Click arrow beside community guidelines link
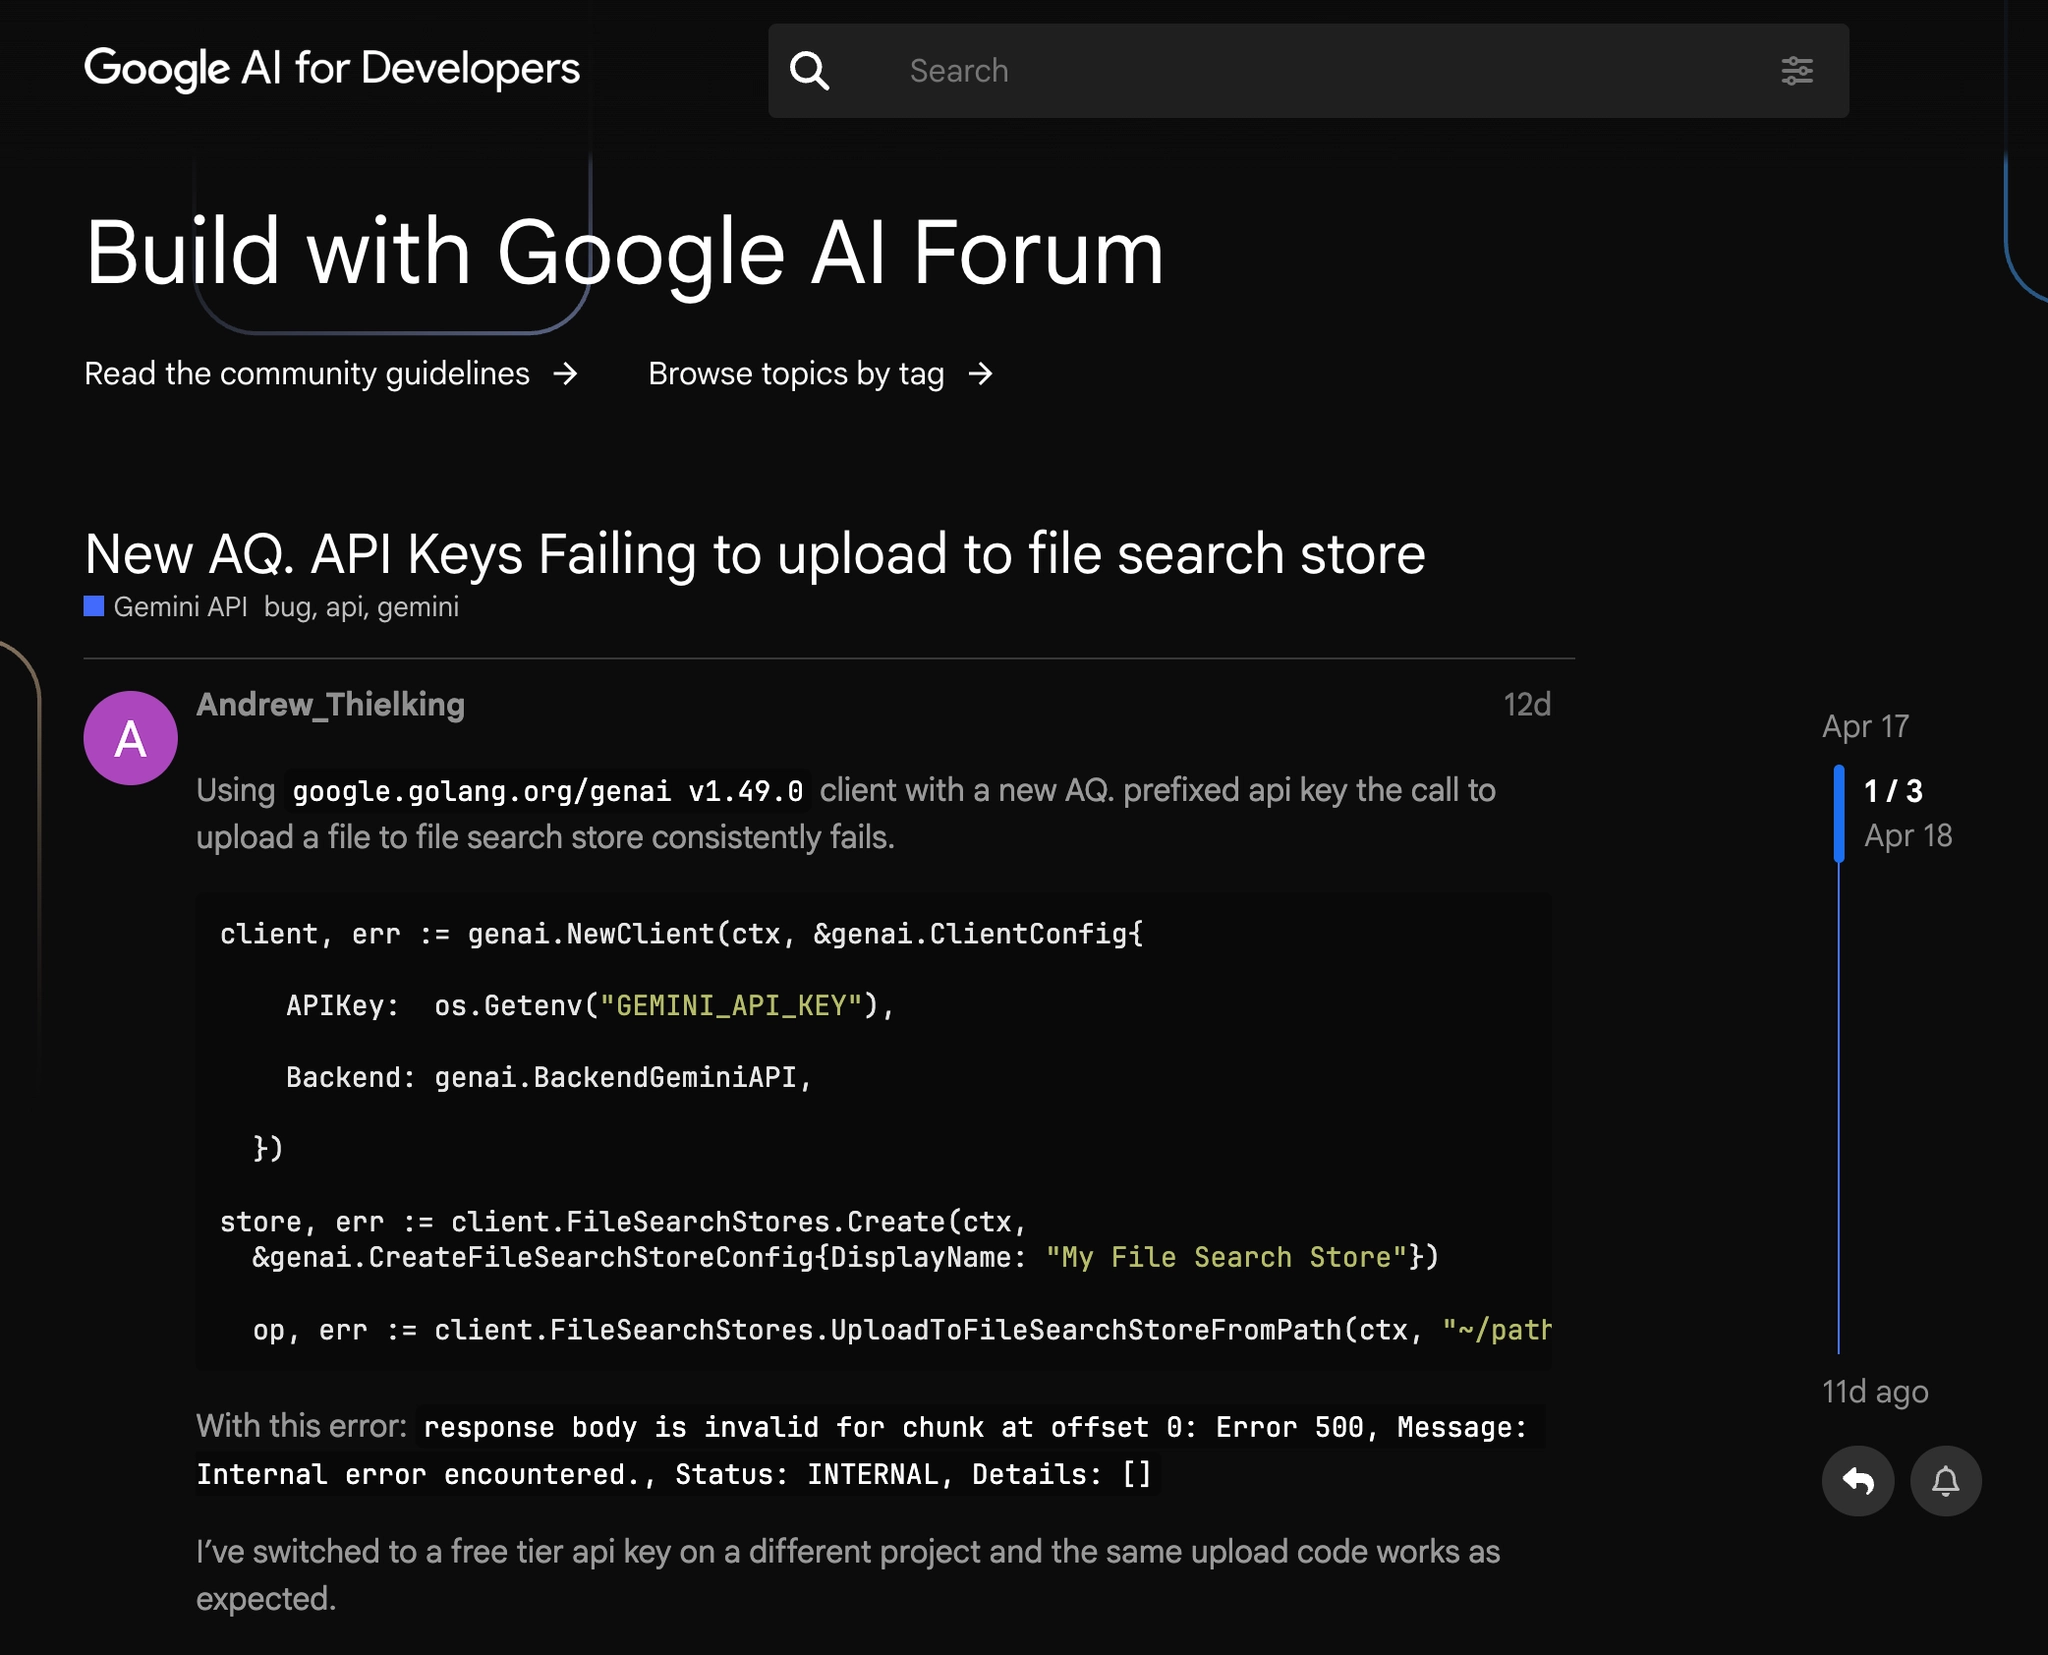2048x1655 pixels. (567, 373)
